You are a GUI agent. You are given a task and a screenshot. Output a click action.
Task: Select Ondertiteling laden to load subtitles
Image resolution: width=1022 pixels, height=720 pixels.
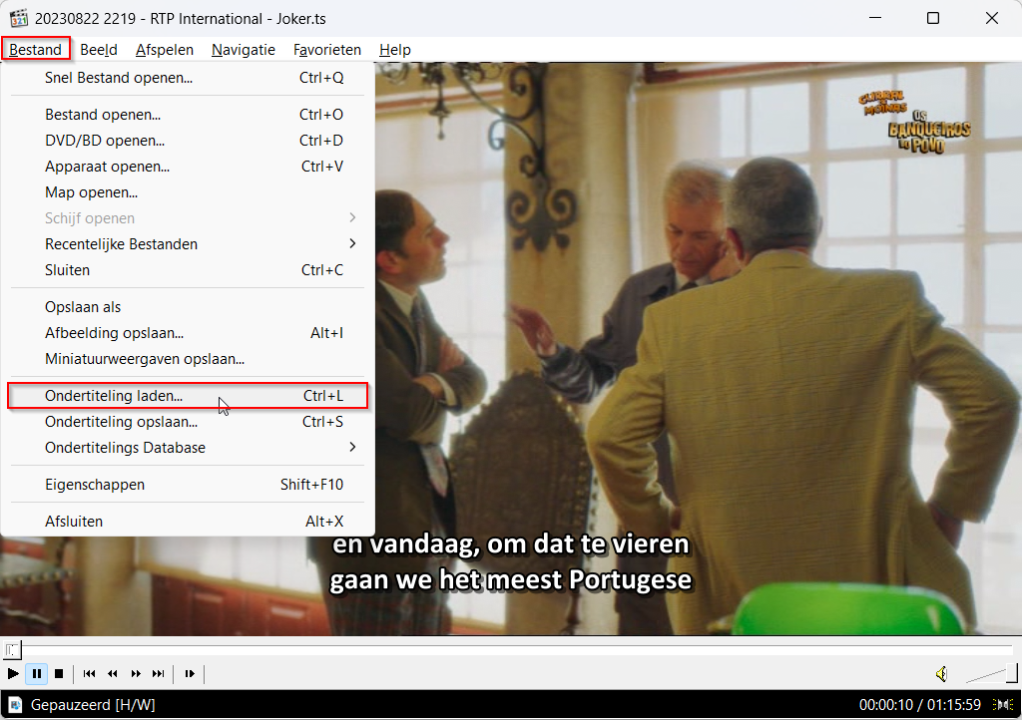coord(113,396)
